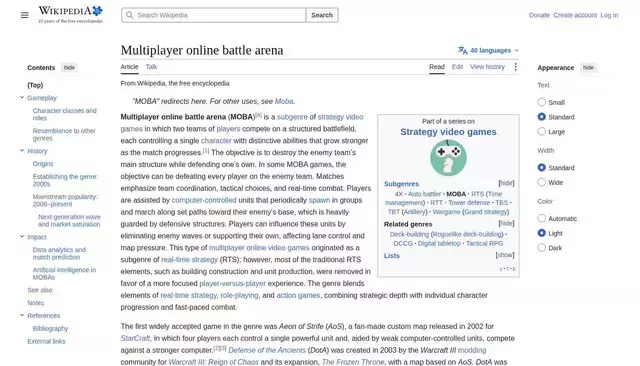This screenshot has height=366, width=640.
Task: Collapse the References section in contents
Action: (x=22, y=315)
